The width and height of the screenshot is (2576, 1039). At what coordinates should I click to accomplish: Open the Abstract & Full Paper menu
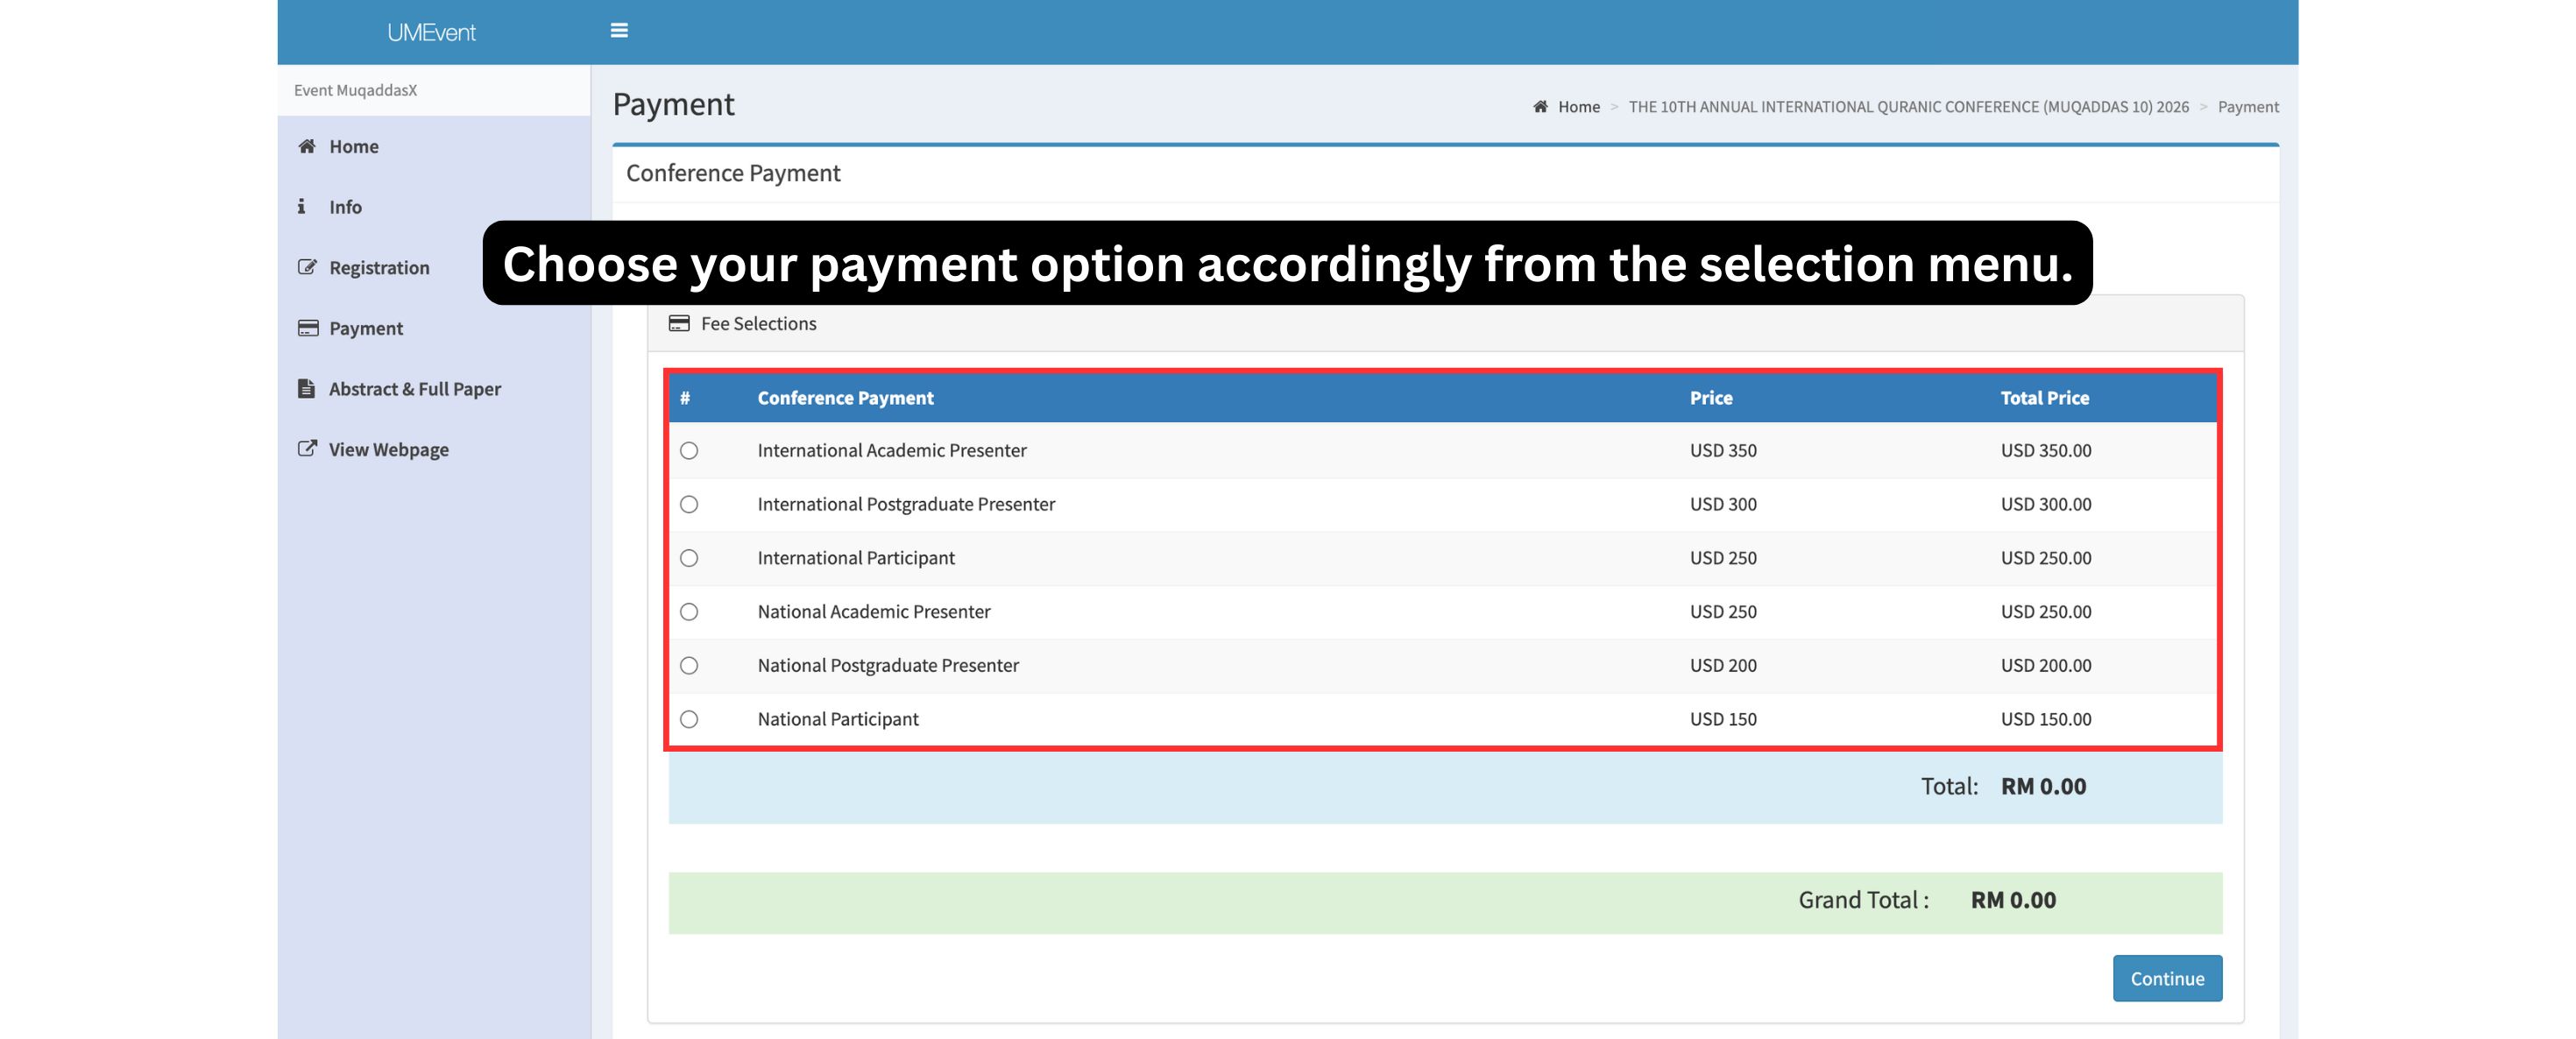click(414, 389)
